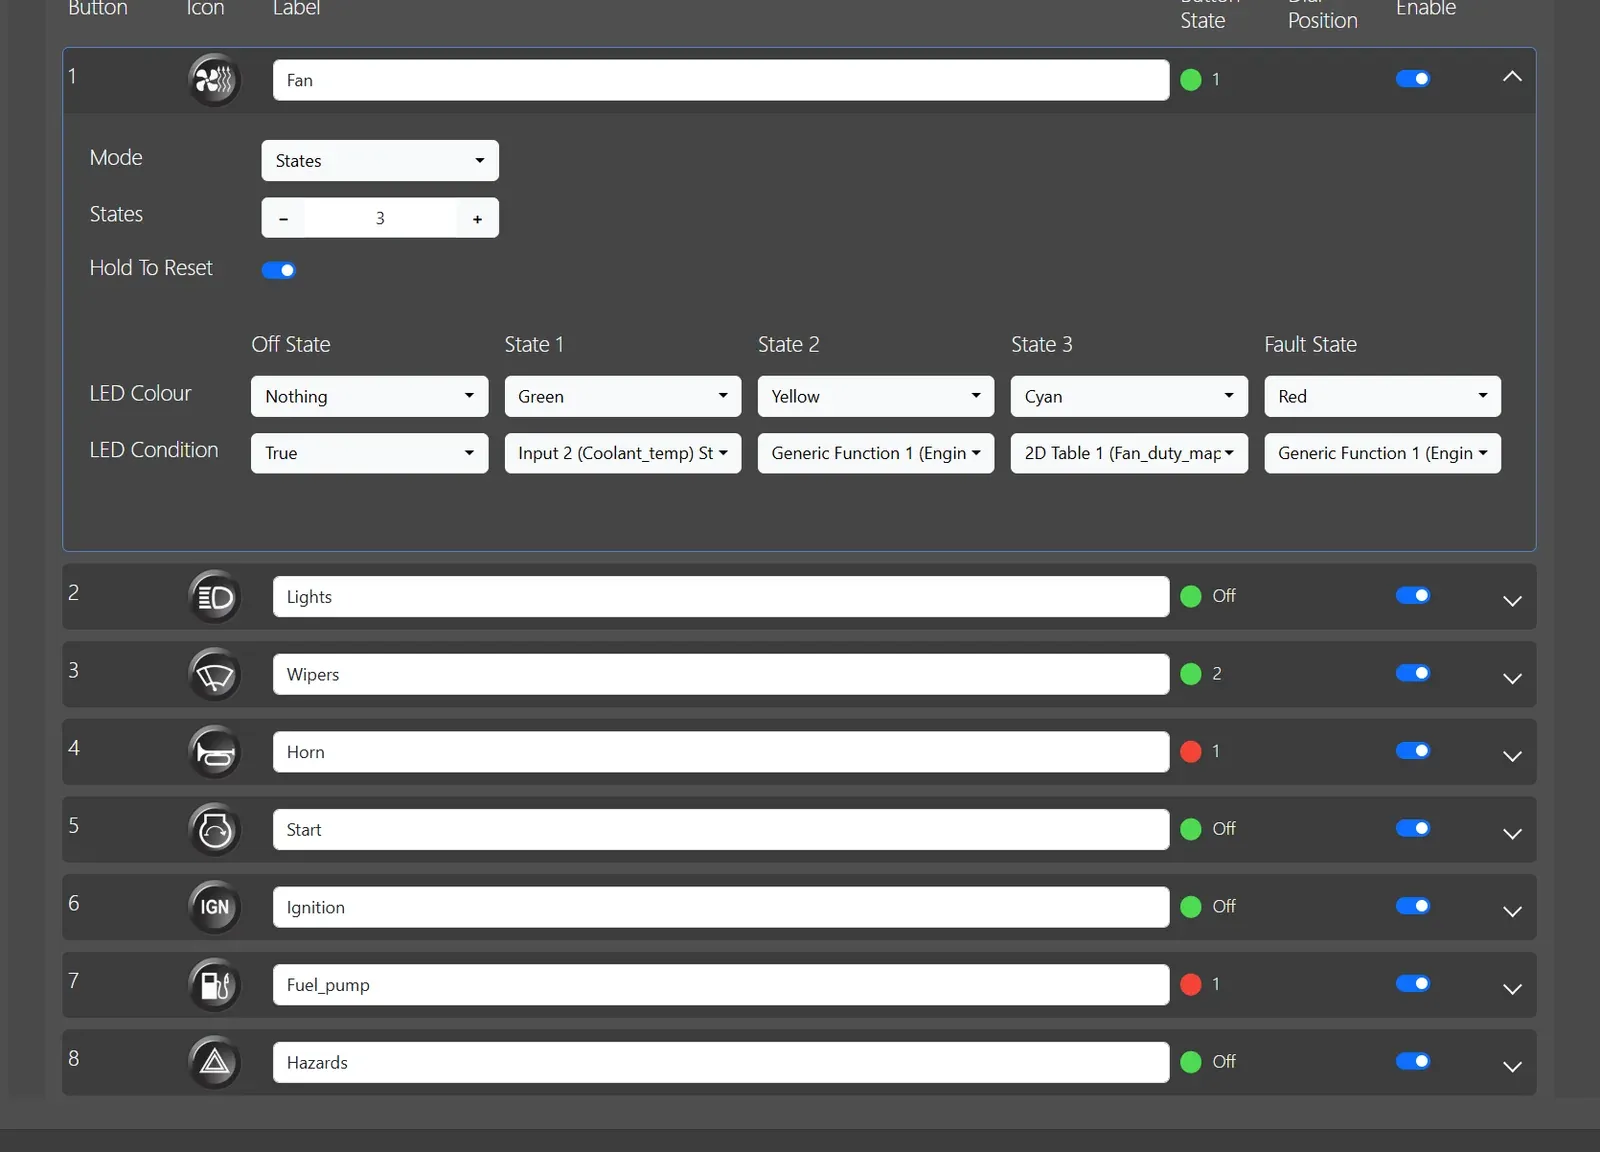Disable the Ignition enable toggle
The width and height of the screenshot is (1600, 1152).
click(x=1413, y=906)
